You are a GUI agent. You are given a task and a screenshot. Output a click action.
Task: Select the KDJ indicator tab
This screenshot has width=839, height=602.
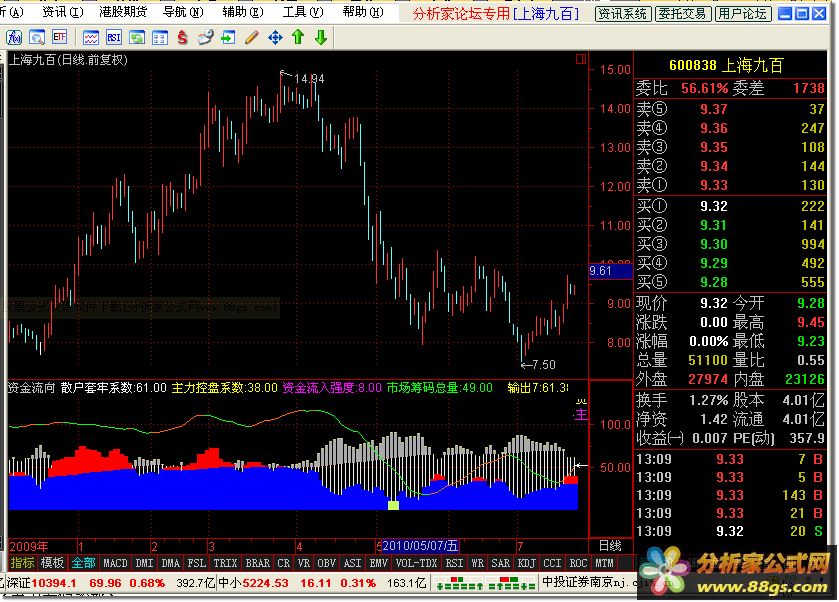pos(527,563)
